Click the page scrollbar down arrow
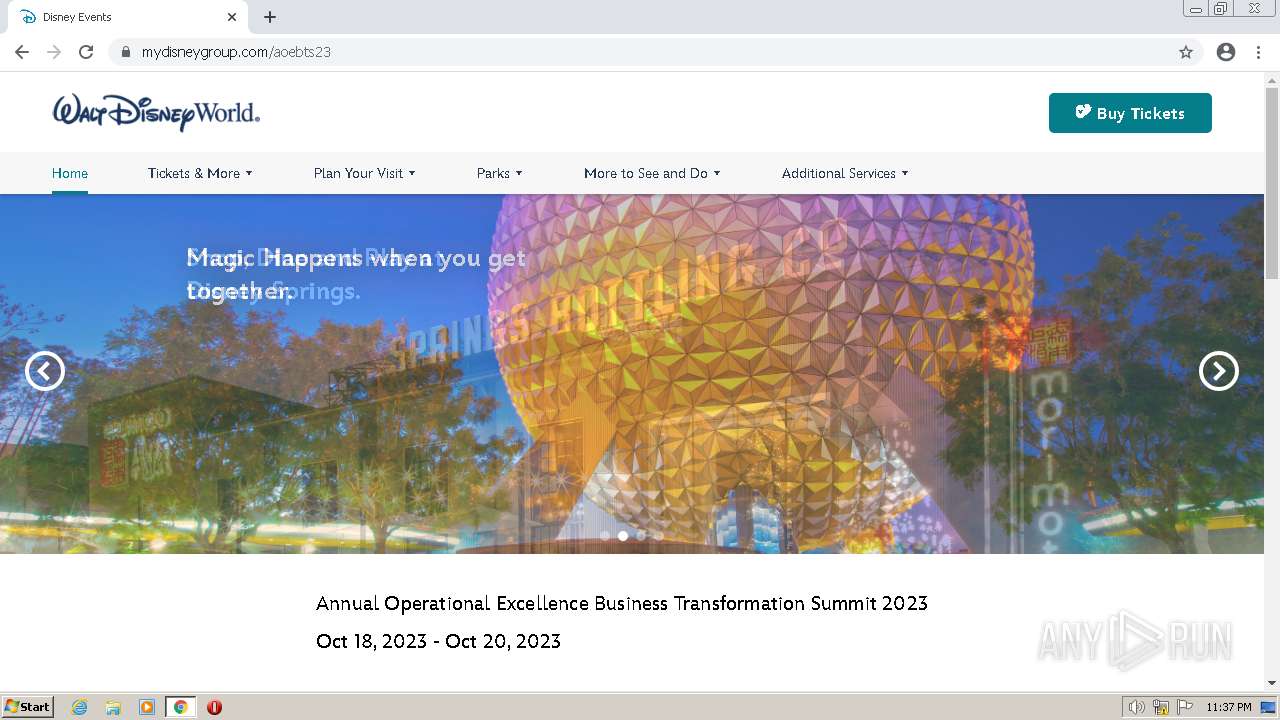This screenshot has width=1280, height=720. point(1272,683)
